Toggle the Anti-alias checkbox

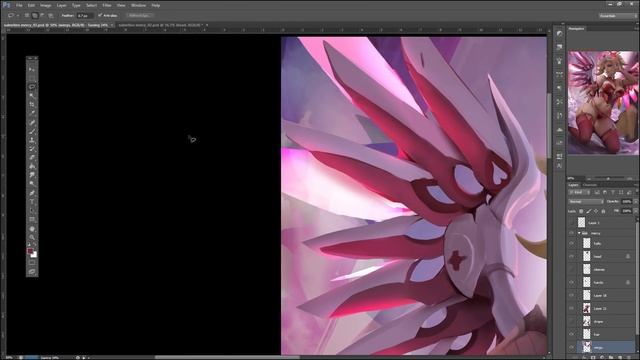coord(100,16)
